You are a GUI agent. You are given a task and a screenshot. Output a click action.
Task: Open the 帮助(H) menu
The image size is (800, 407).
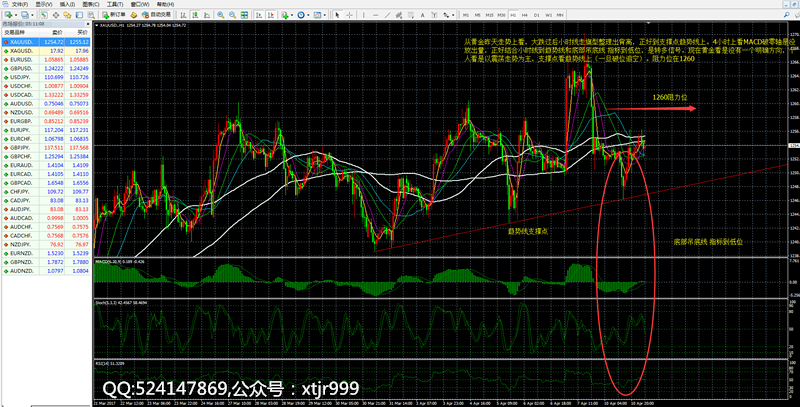pyautogui.click(x=165, y=4)
